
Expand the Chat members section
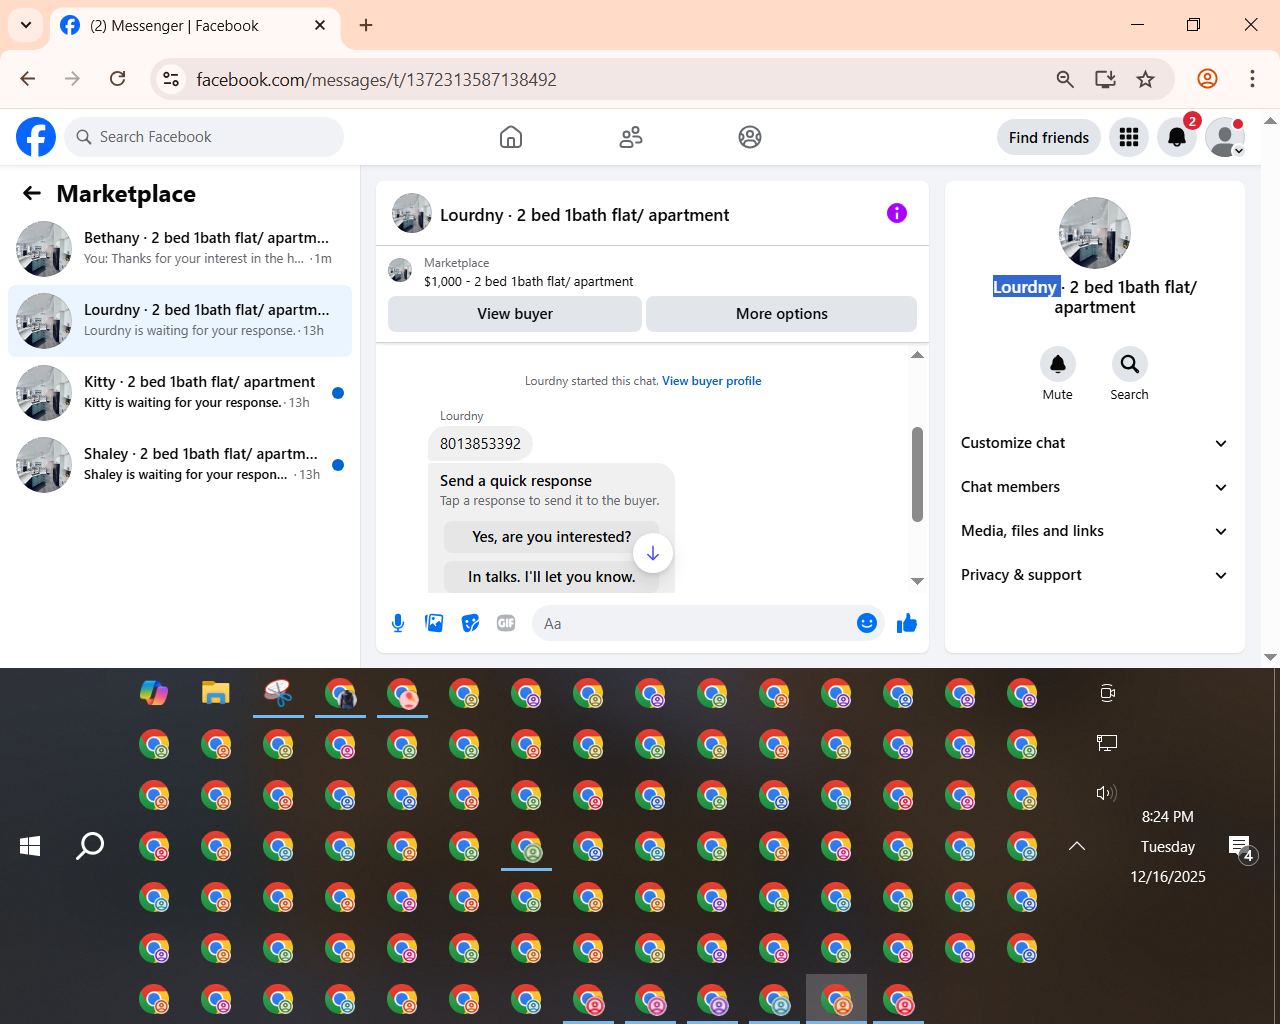(1095, 487)
